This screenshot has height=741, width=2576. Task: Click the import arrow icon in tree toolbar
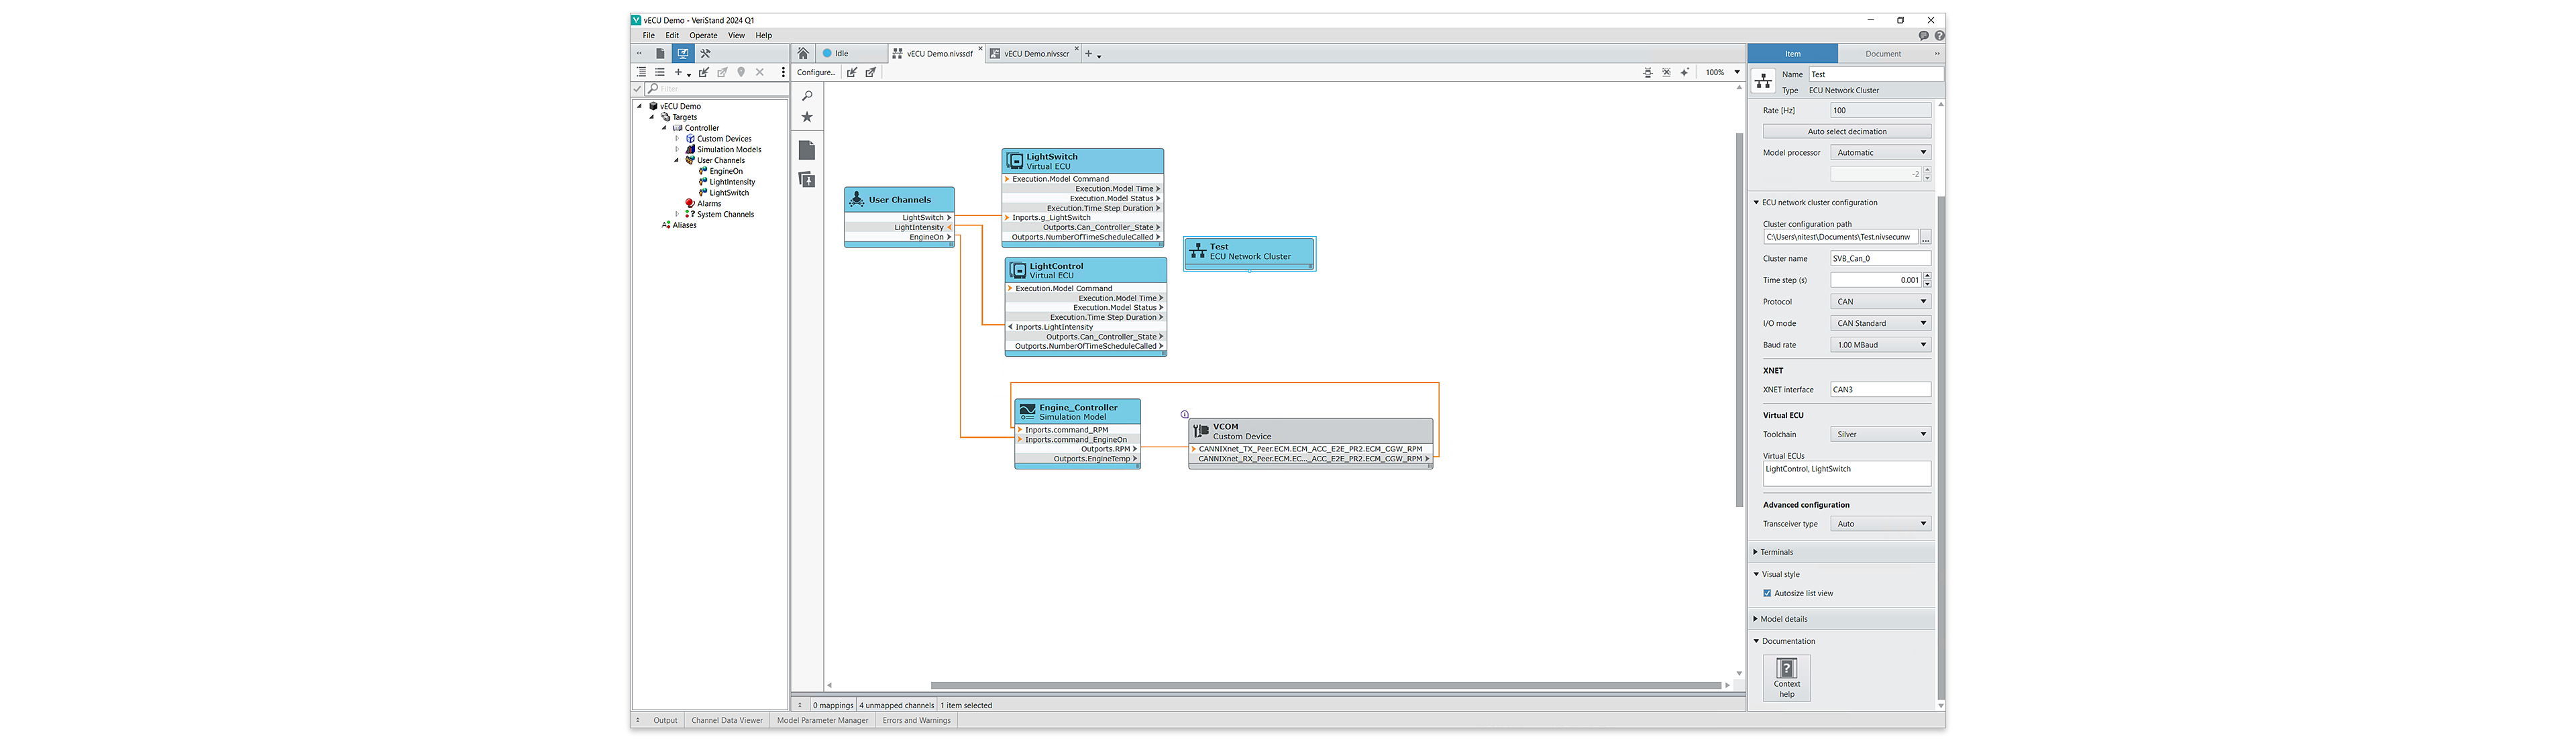pyautogui.click(x=704, y=72)
